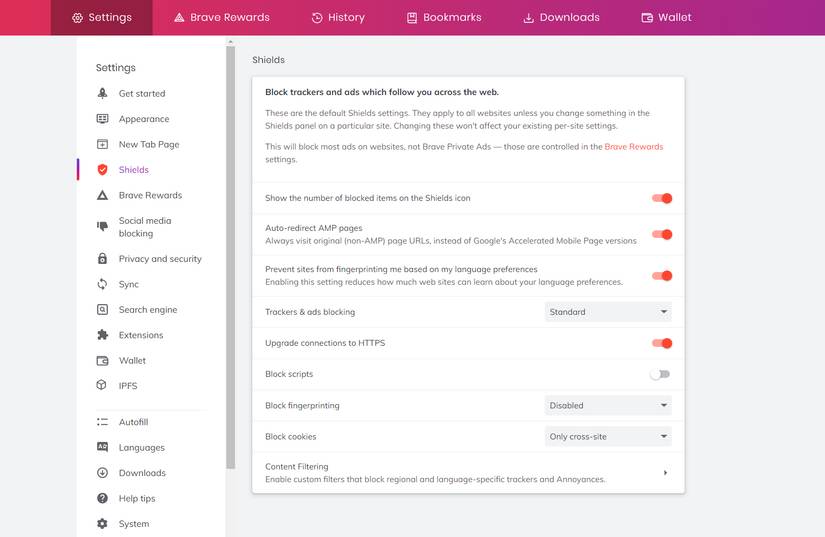Disable Upgrade connections to HTTPS toggle

661,343
